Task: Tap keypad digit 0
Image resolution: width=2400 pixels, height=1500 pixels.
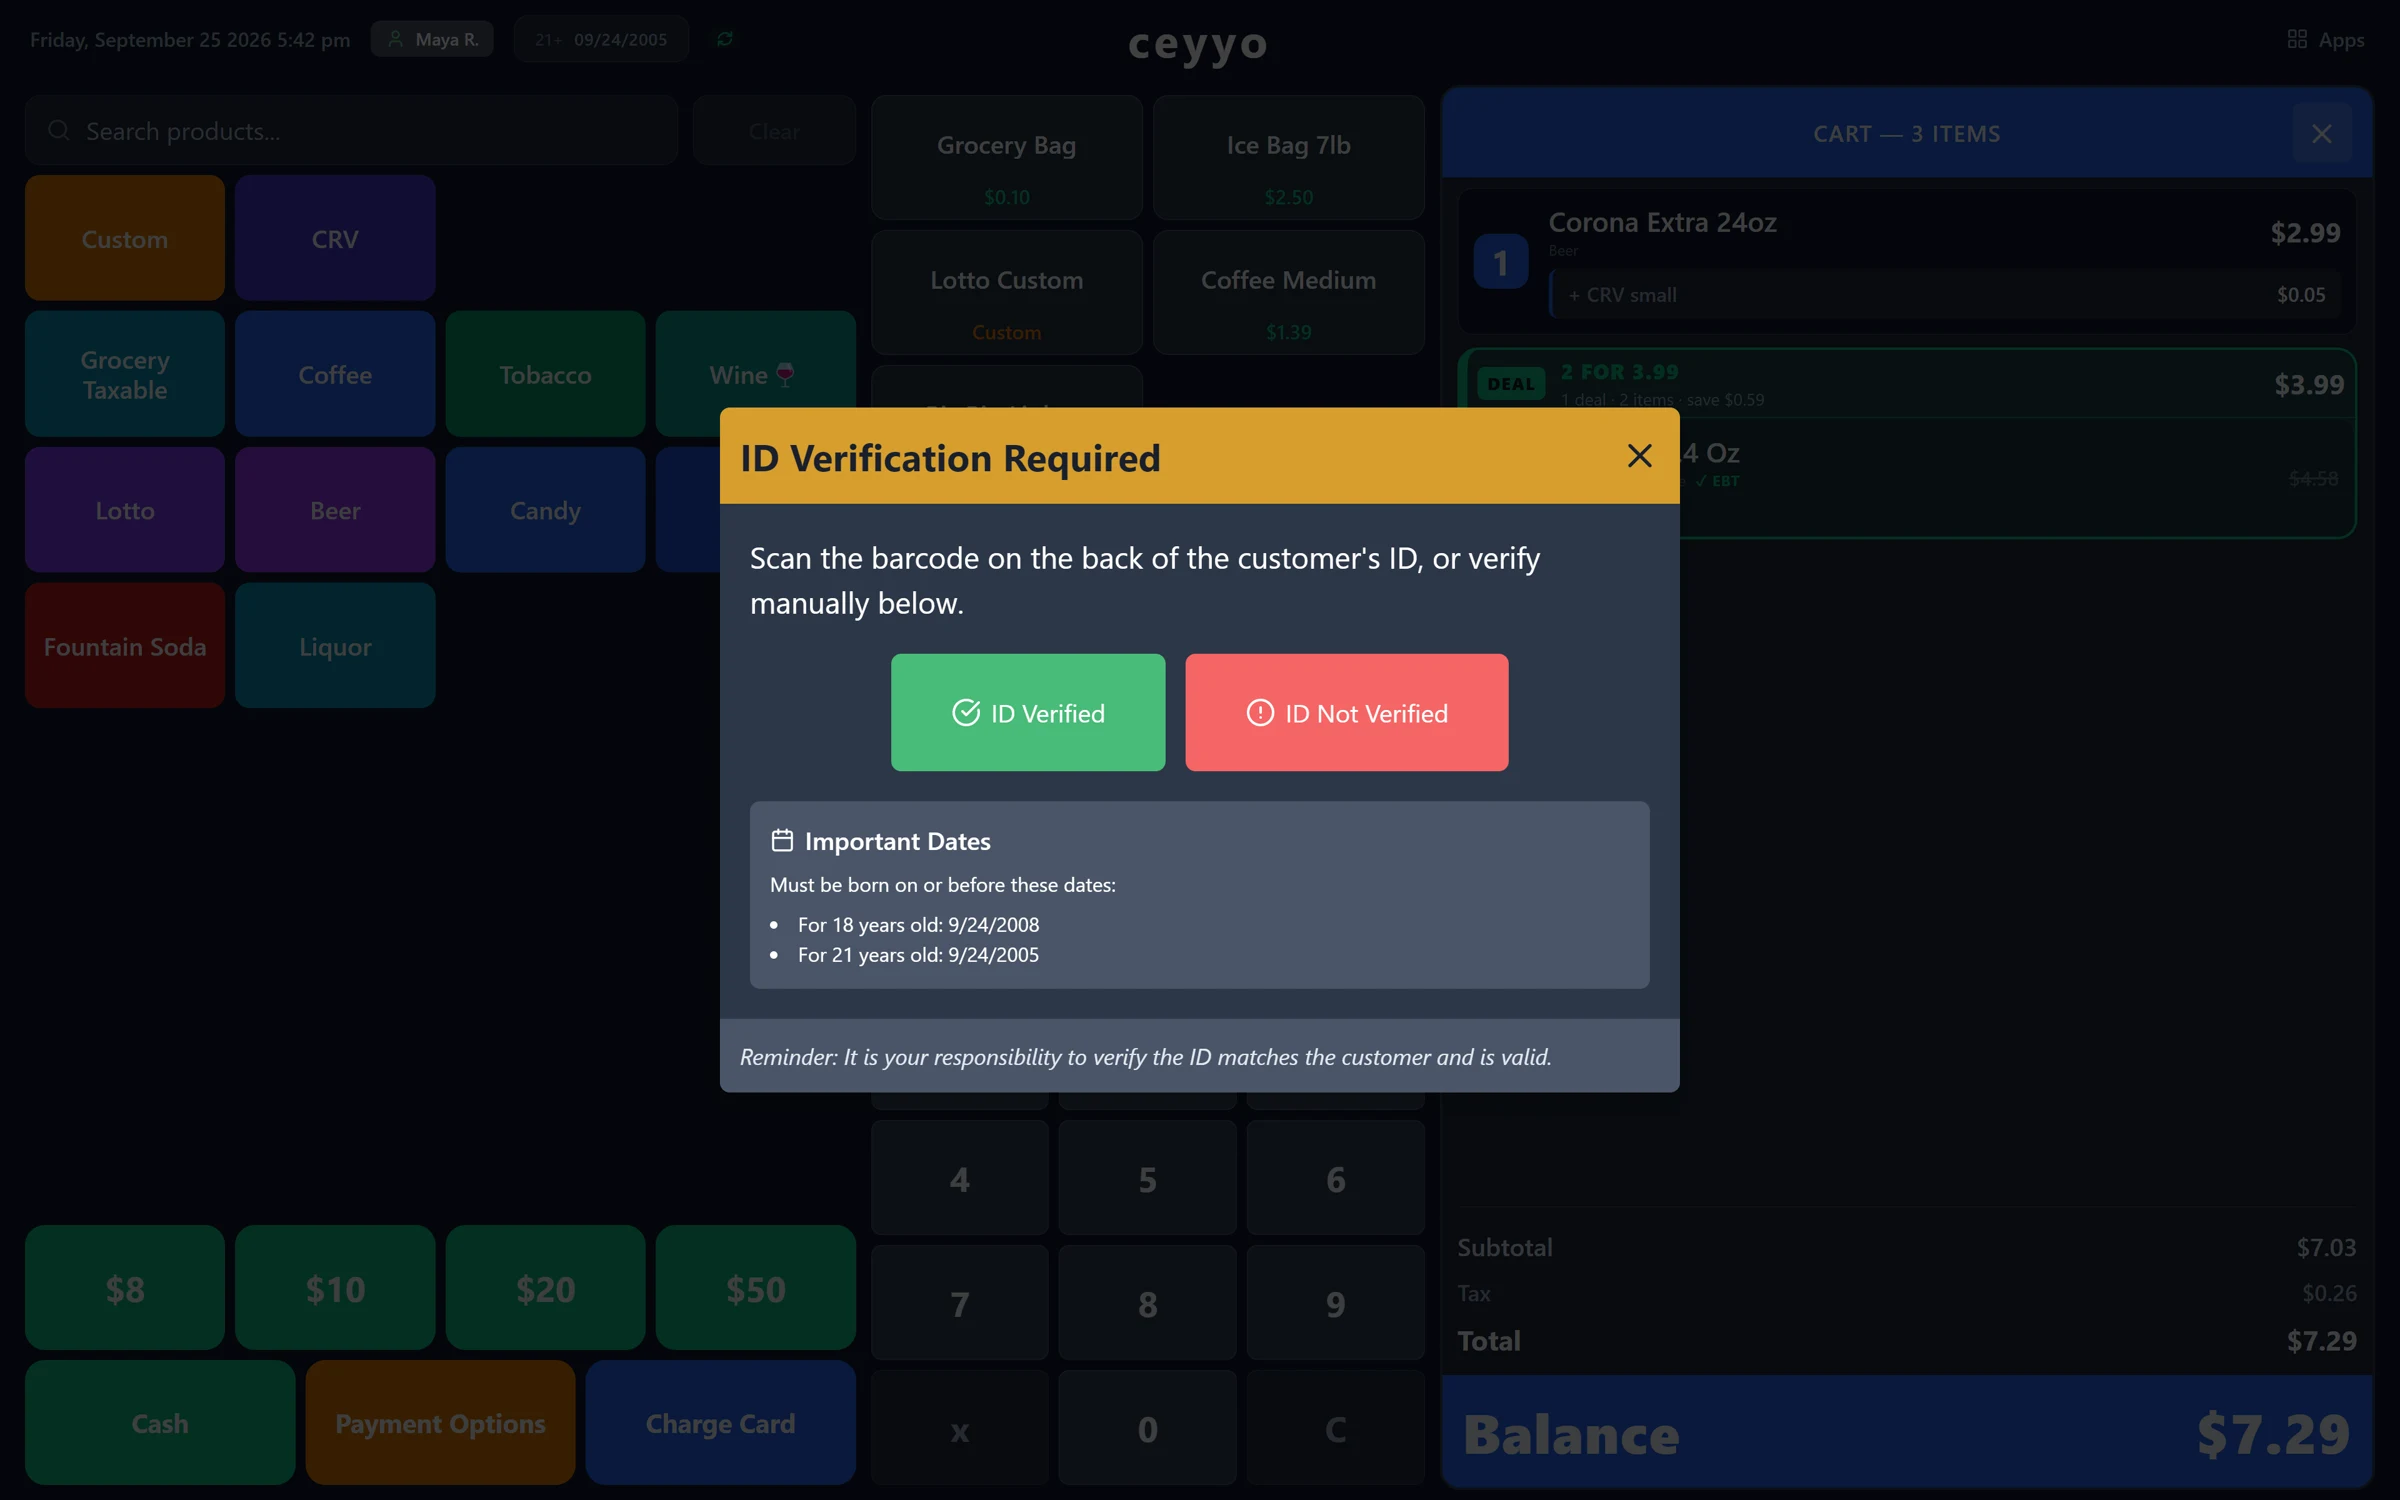Action: [x=1147, y=1428]
